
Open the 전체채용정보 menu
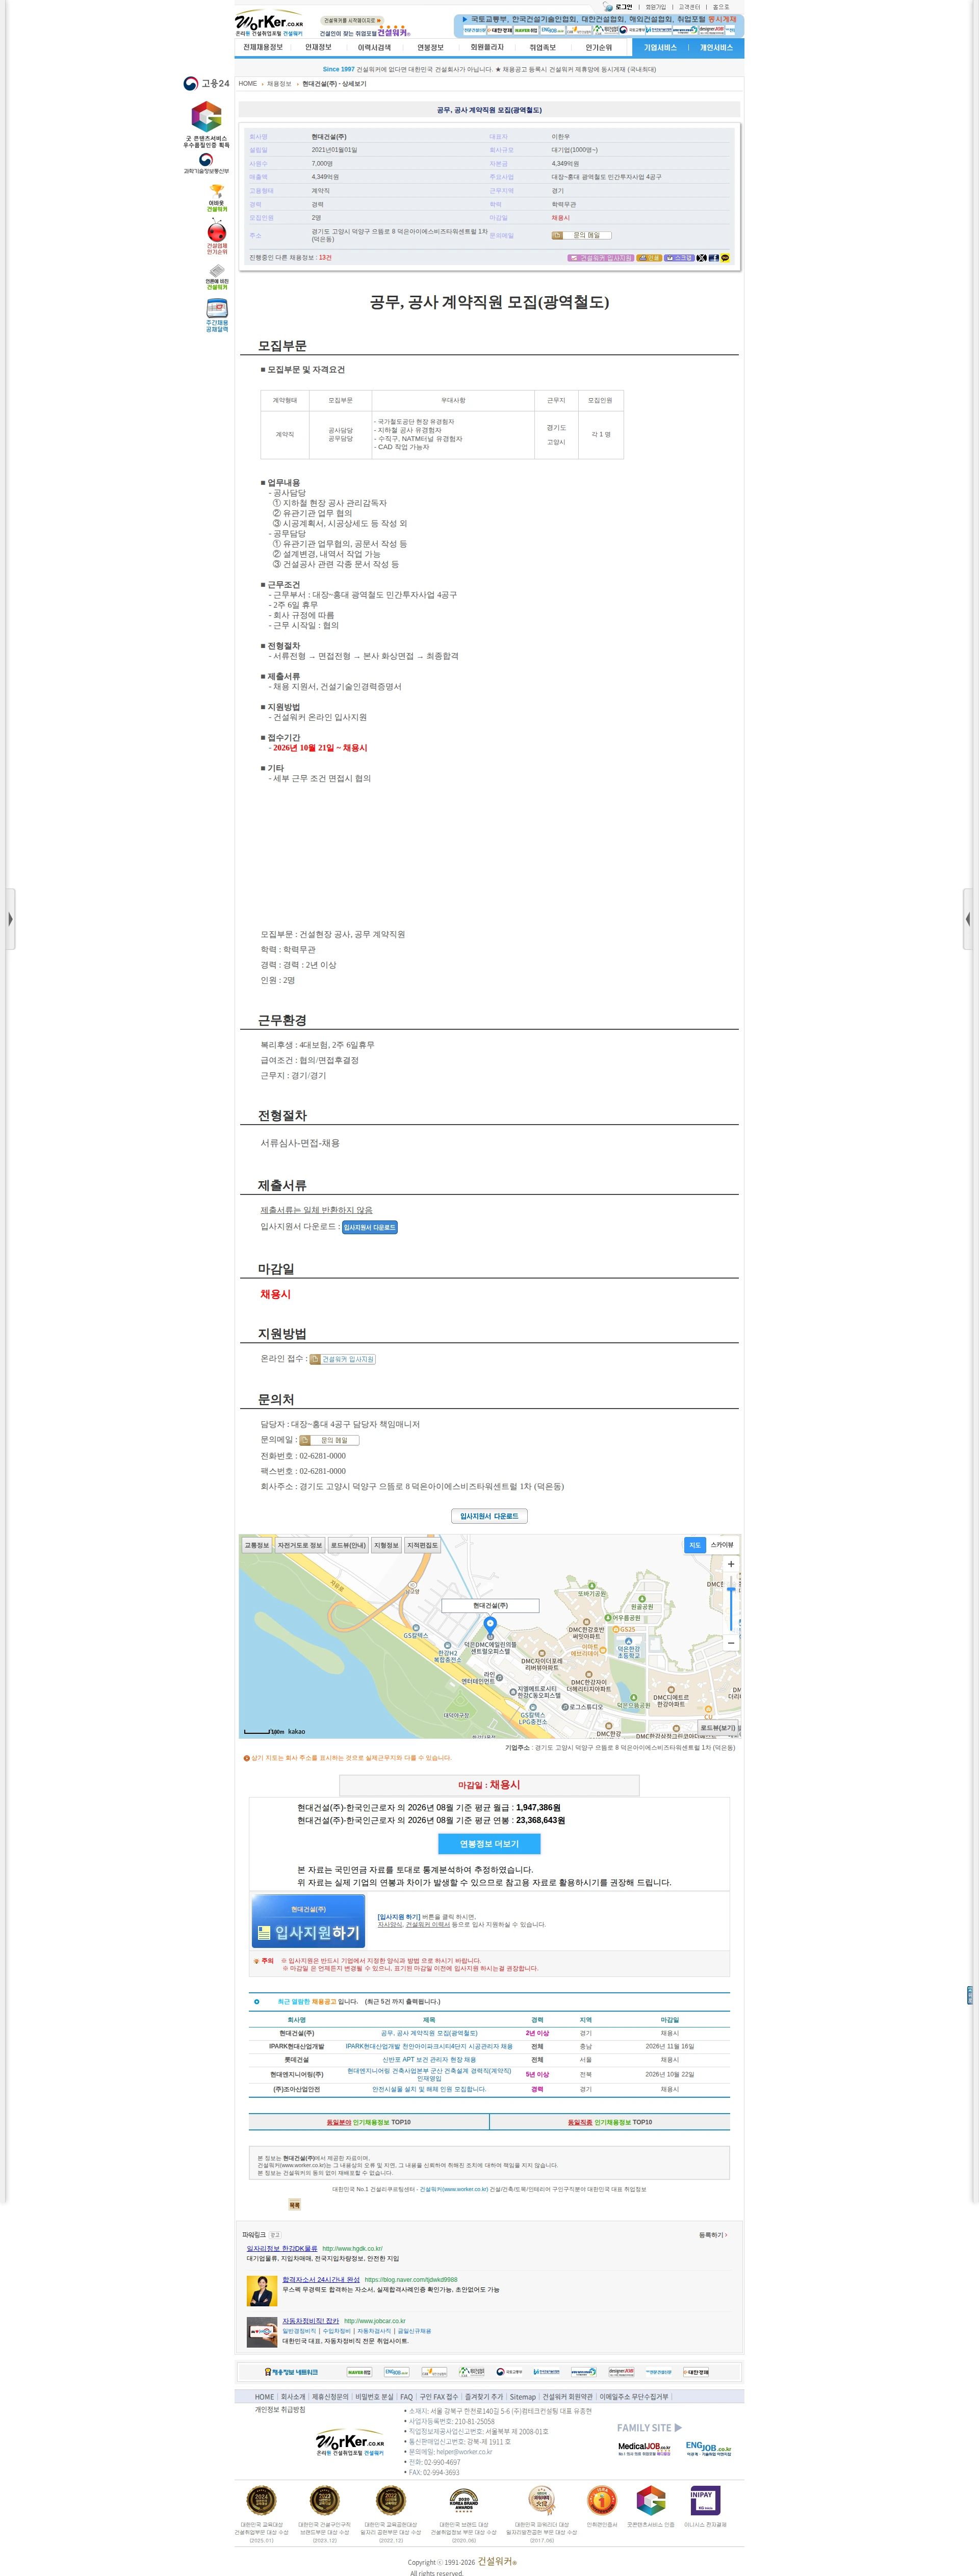[x=263, y=47]
